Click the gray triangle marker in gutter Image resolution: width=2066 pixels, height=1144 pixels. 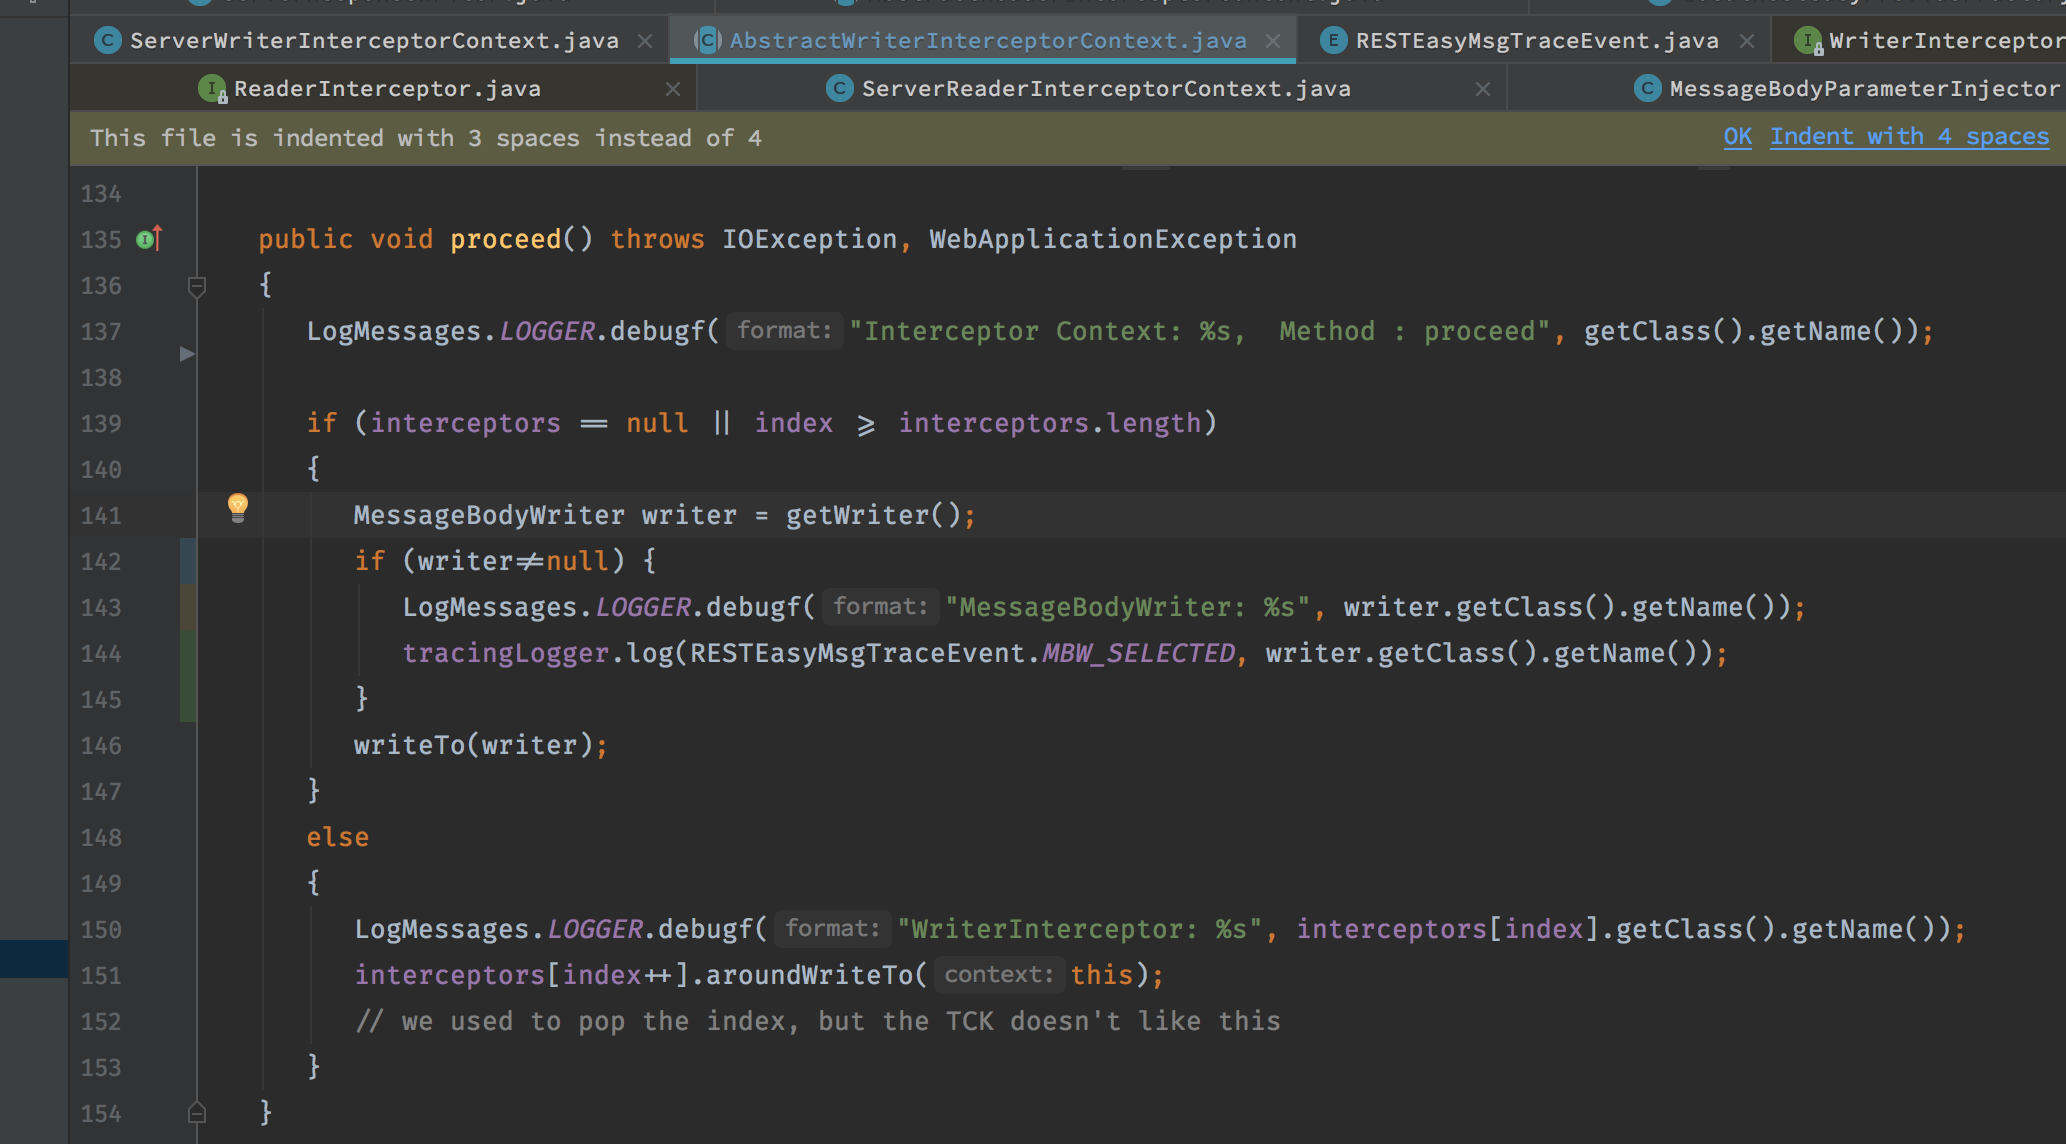point(186,354)
